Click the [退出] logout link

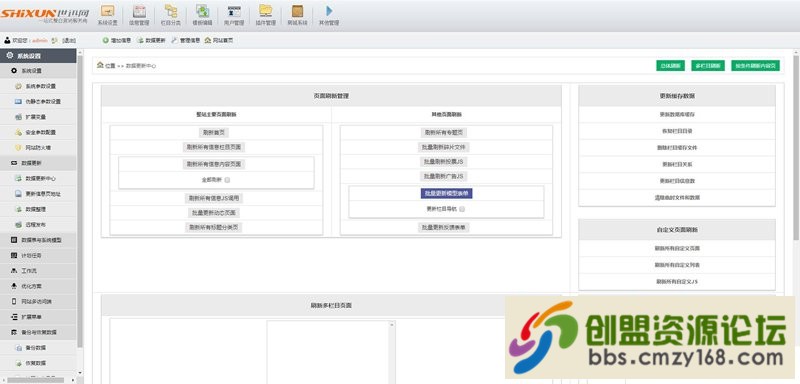pyautogui.click(x=69, y=40)
